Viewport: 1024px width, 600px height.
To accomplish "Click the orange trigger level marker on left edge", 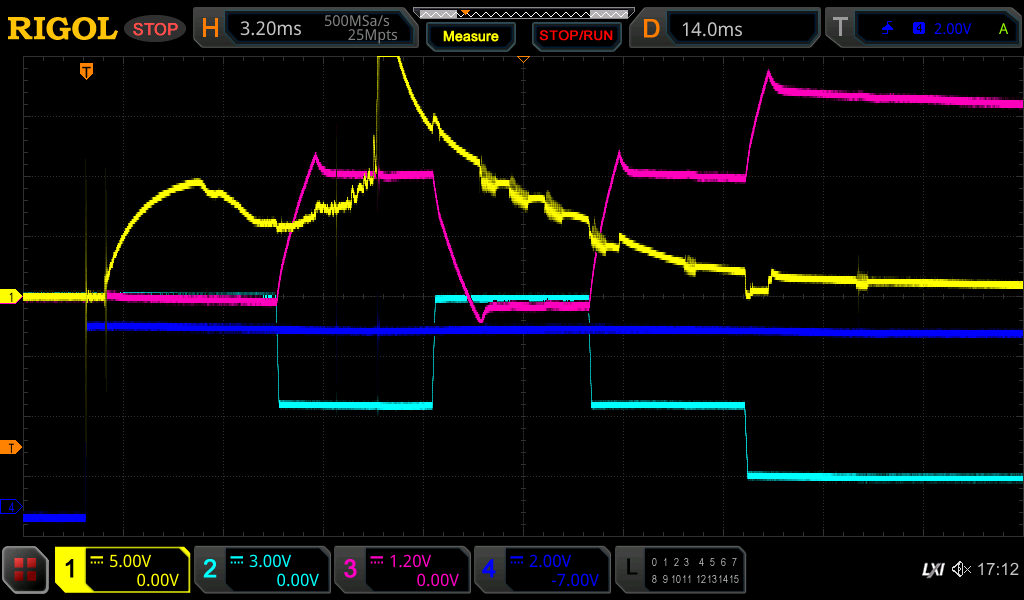I will tap(11, 446).
